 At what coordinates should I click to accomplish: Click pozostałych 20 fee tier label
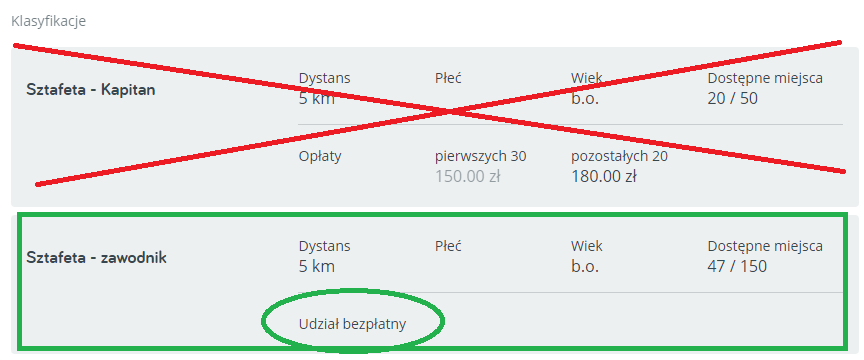619,157
